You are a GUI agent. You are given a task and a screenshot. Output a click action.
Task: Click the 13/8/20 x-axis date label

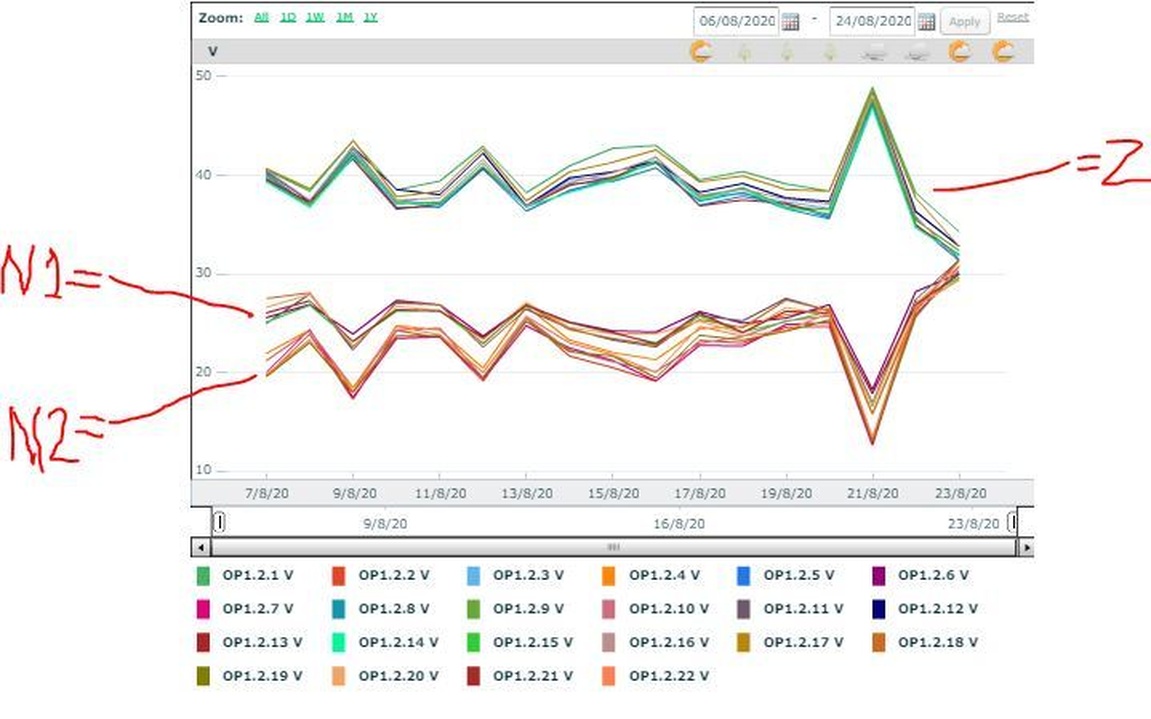pyautogui.click(x=526, y=494)
